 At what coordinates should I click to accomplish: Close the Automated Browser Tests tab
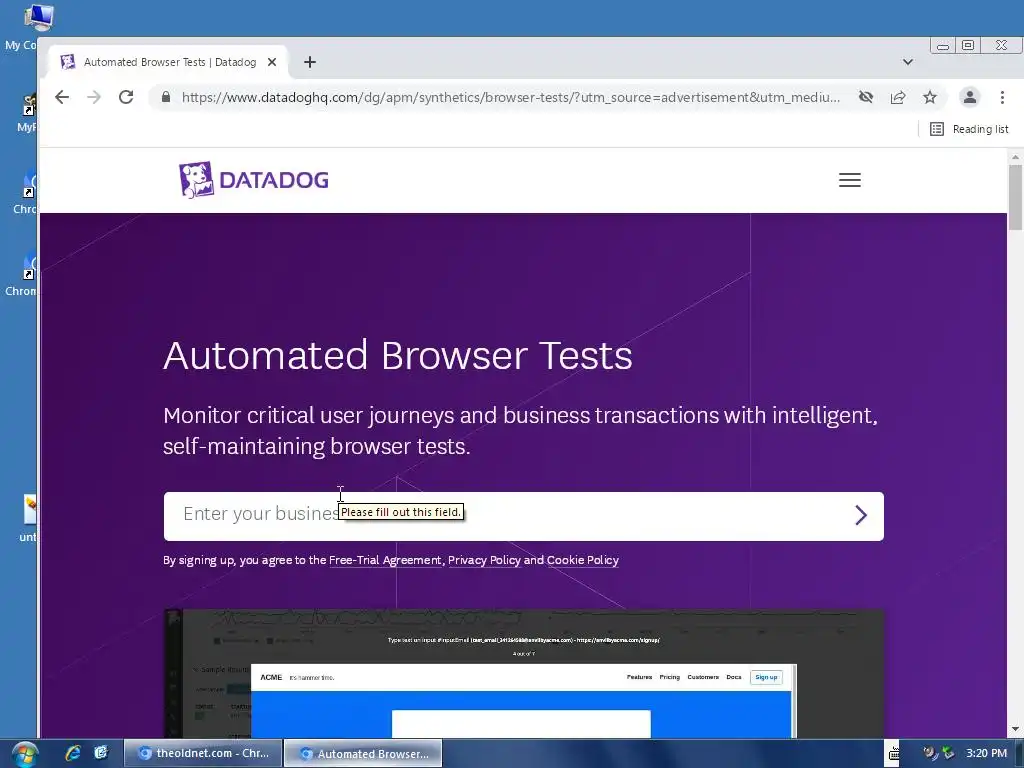(x=272, y=62)
